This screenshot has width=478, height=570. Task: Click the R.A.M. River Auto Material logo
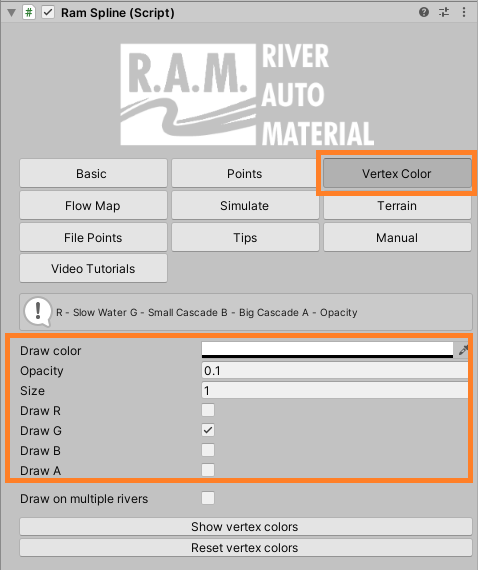point(247,95)
